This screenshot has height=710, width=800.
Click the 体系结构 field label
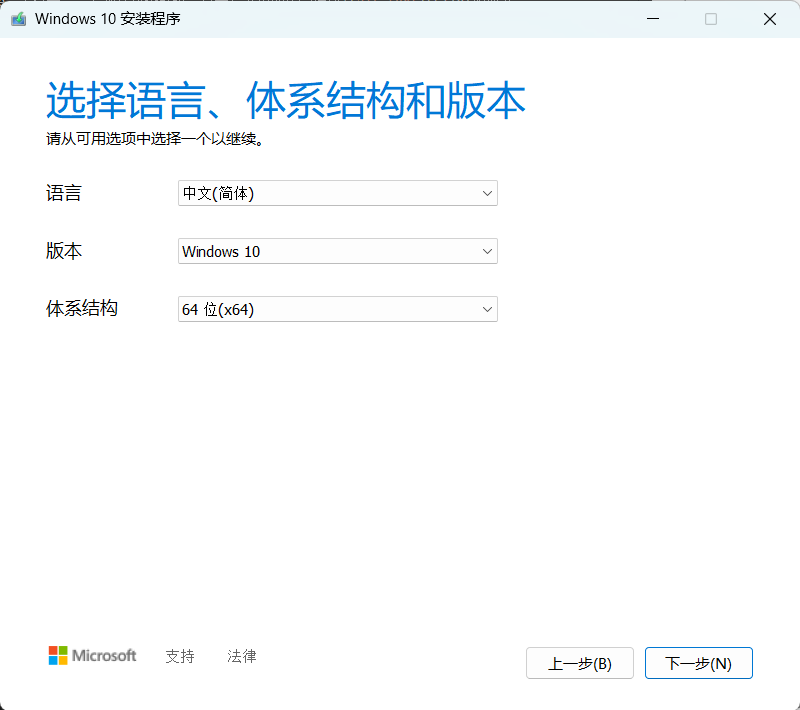point(82,309)
